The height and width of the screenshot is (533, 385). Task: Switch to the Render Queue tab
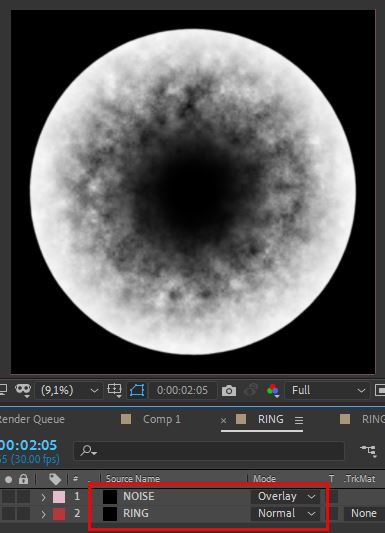(x=31, y=419)
